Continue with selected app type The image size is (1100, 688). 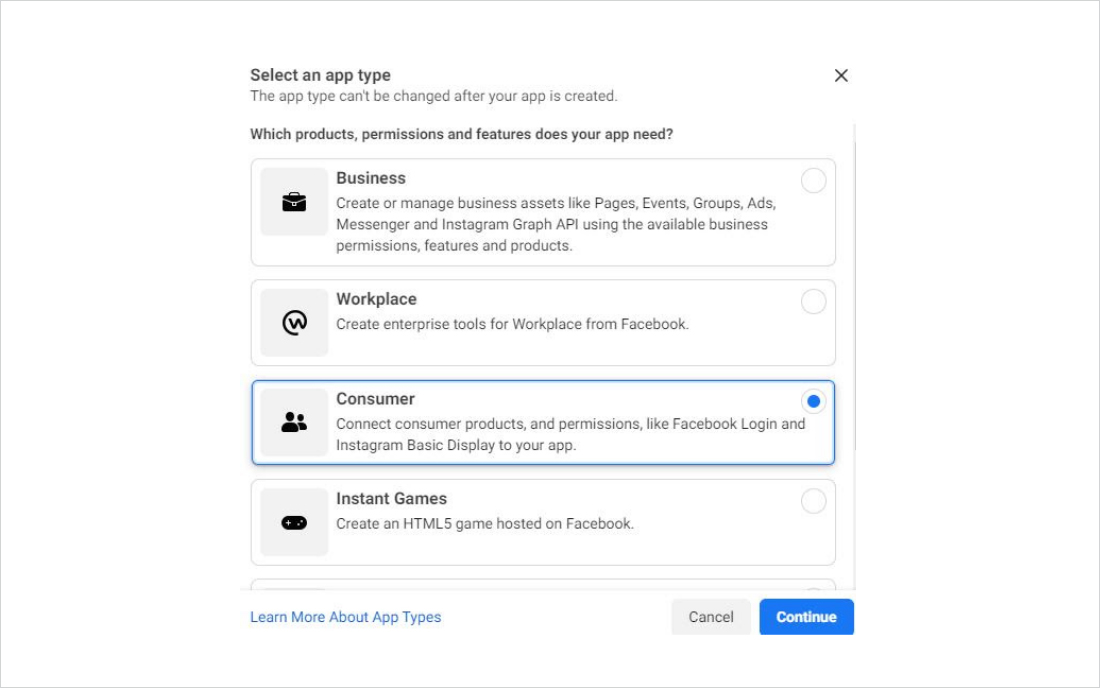(806, 617)
